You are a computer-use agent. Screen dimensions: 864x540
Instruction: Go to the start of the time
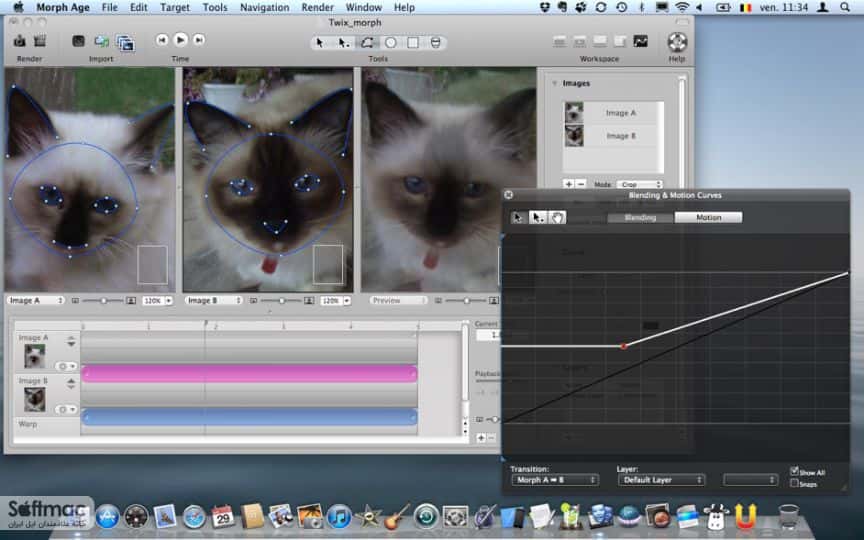[x=161, y=40]
